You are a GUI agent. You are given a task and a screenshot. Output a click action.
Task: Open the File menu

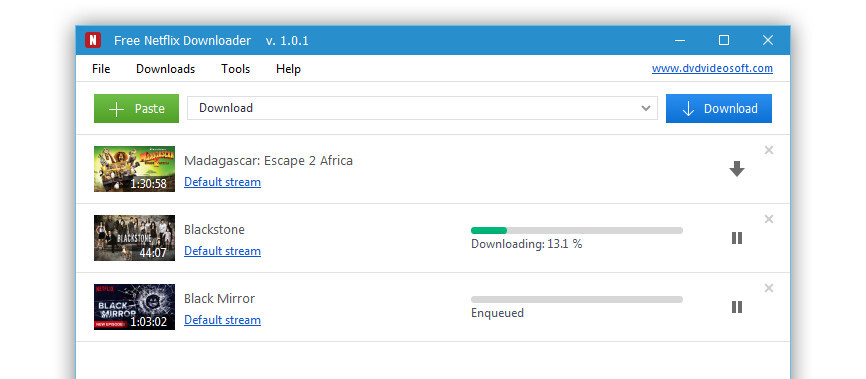point(101,69)
